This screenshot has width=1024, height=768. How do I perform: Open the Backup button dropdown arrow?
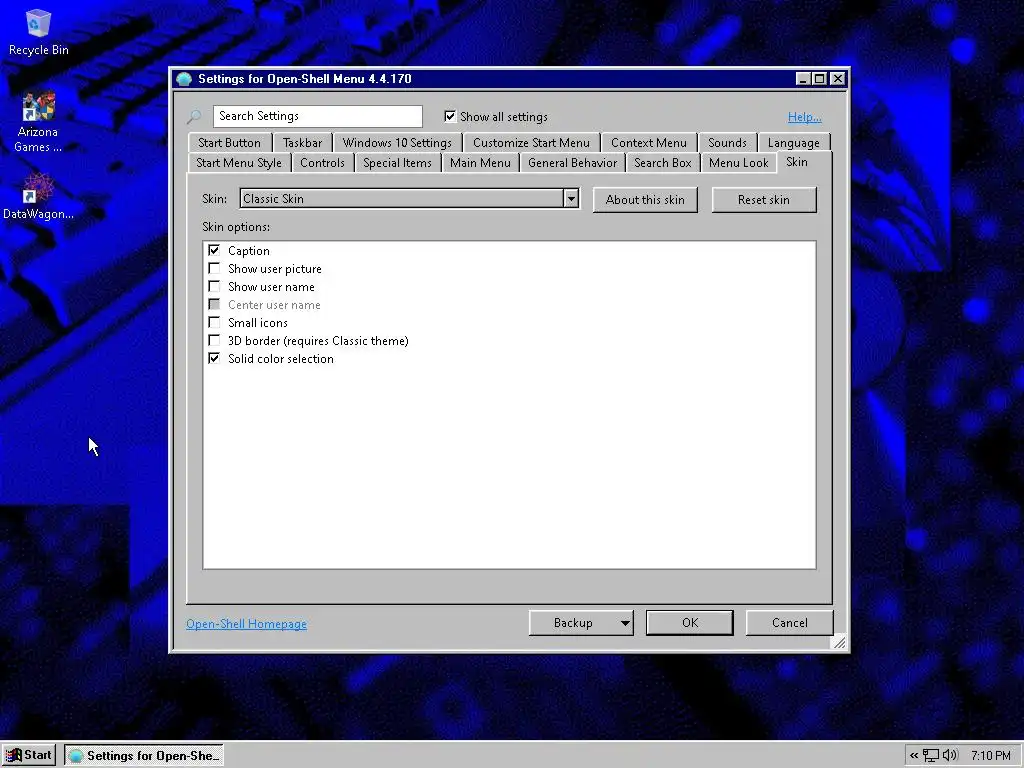pos(625,623)
